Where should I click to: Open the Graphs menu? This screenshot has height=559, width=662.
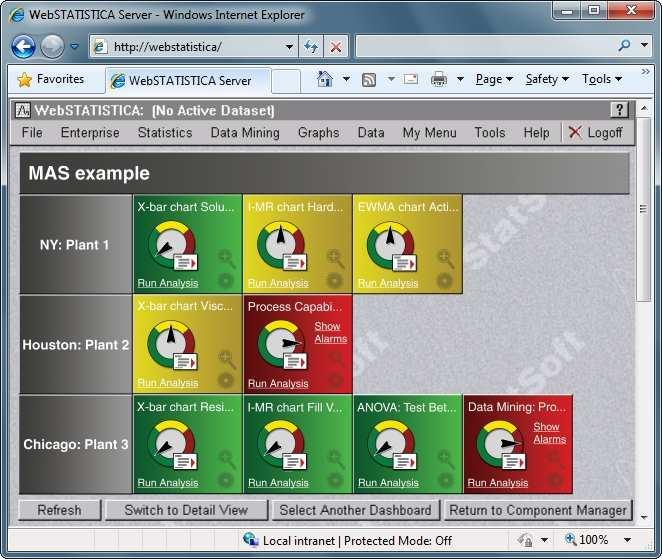[318, 133]
